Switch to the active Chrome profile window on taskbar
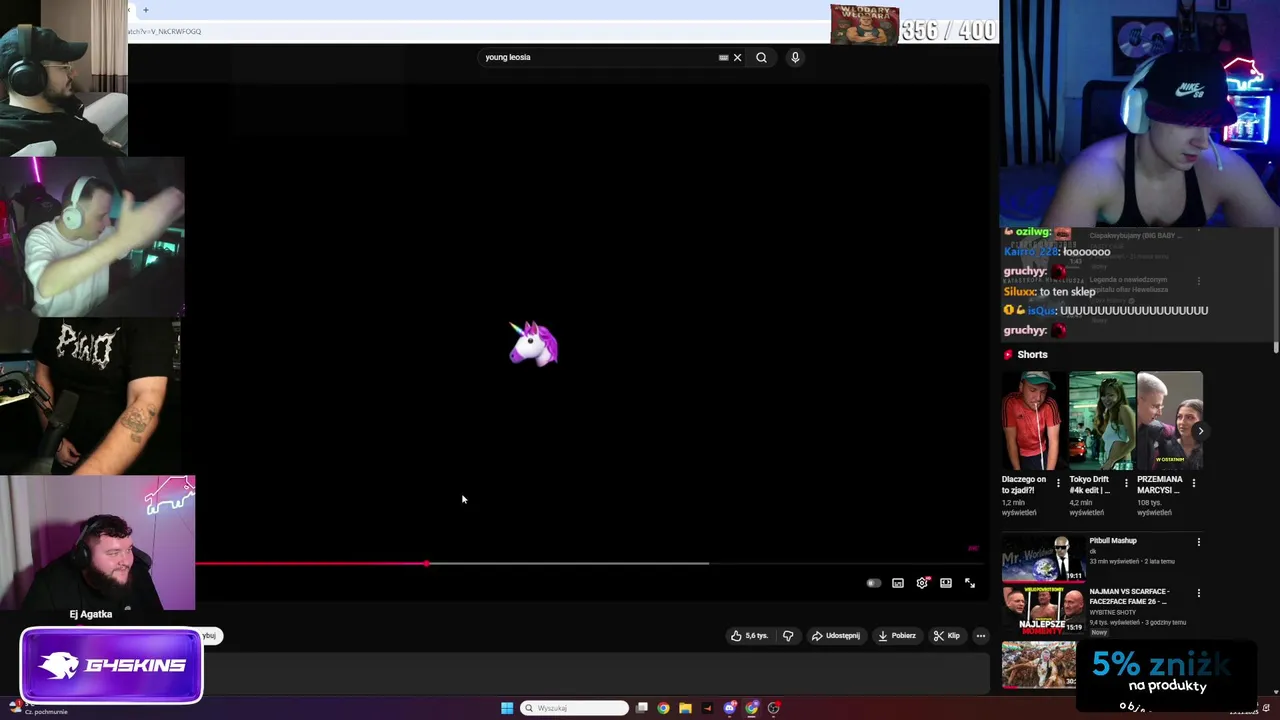Viewport: 1280px width, 720px height. point(752,708)
